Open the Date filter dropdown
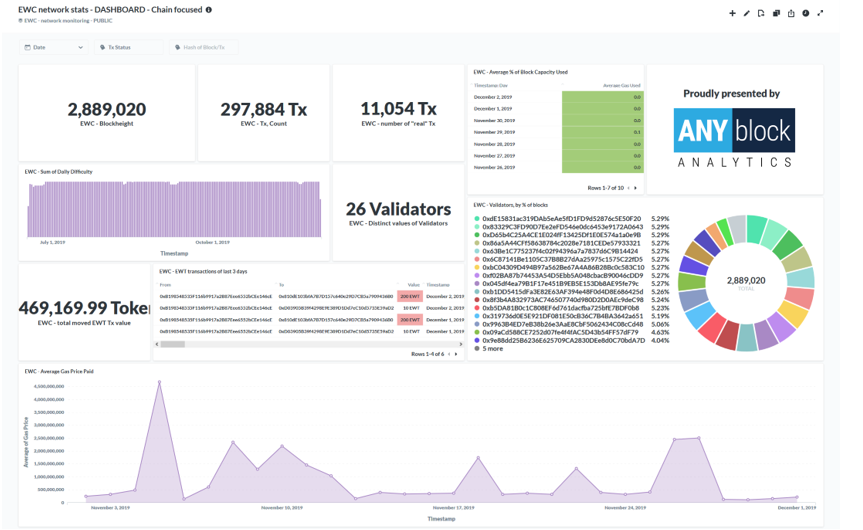Viewport: 863px width, 530px height. click(x=54, y=47)
